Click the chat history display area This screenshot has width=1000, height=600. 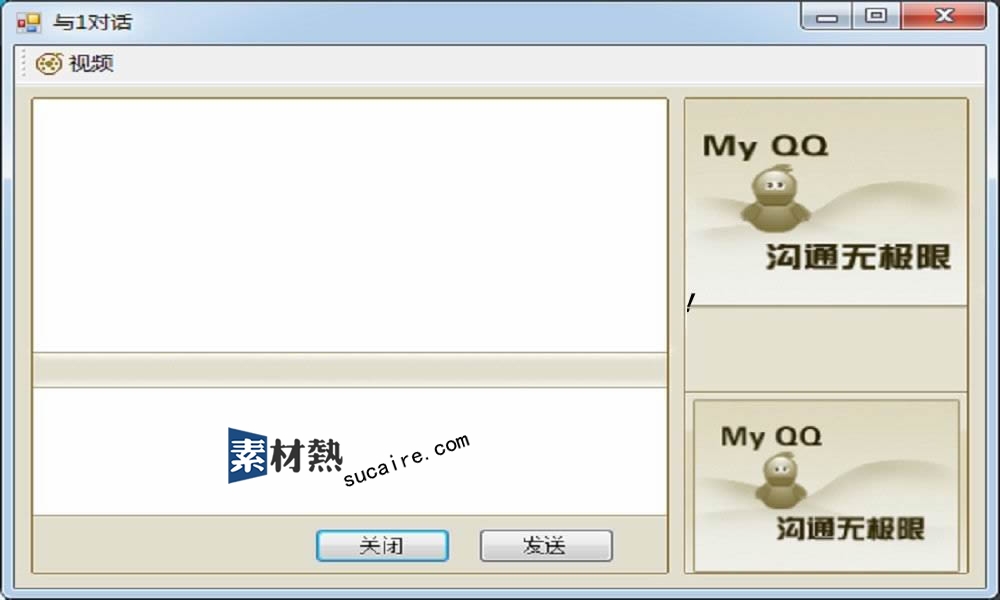[x=350, y=225]
